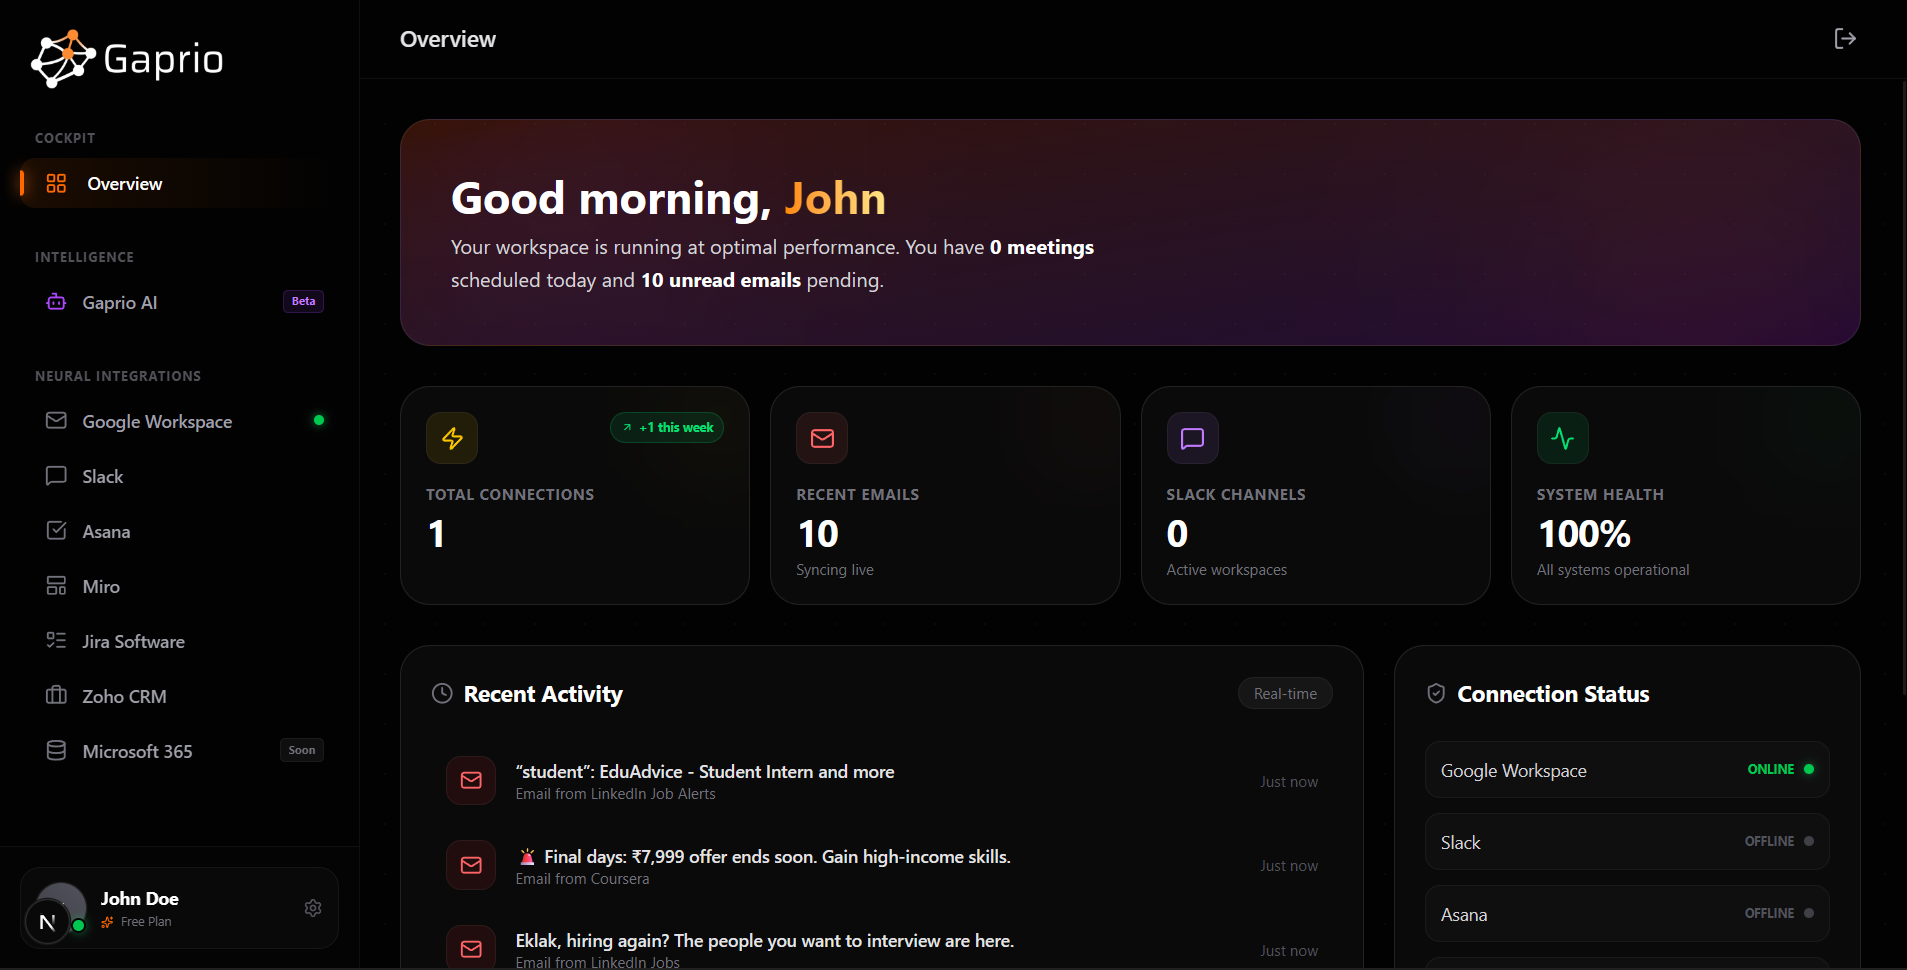Click the Slack sidebar icon
The height and width of the screenshot is (970, 1907).
click(57, 476)
